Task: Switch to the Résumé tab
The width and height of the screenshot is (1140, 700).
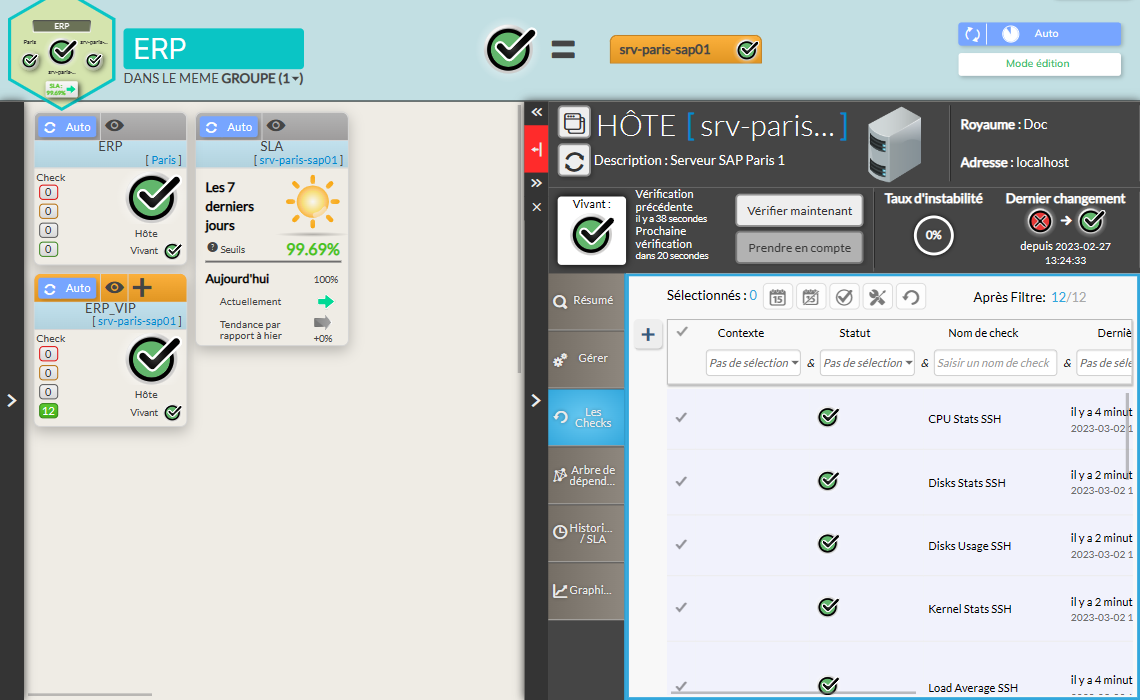Action: [x=586, y=299]
